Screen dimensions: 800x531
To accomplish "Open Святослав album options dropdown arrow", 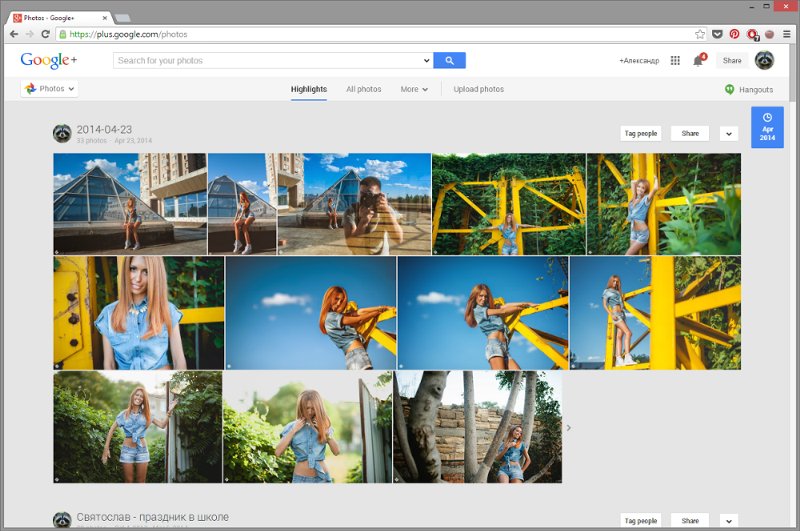I will (729, 521).
